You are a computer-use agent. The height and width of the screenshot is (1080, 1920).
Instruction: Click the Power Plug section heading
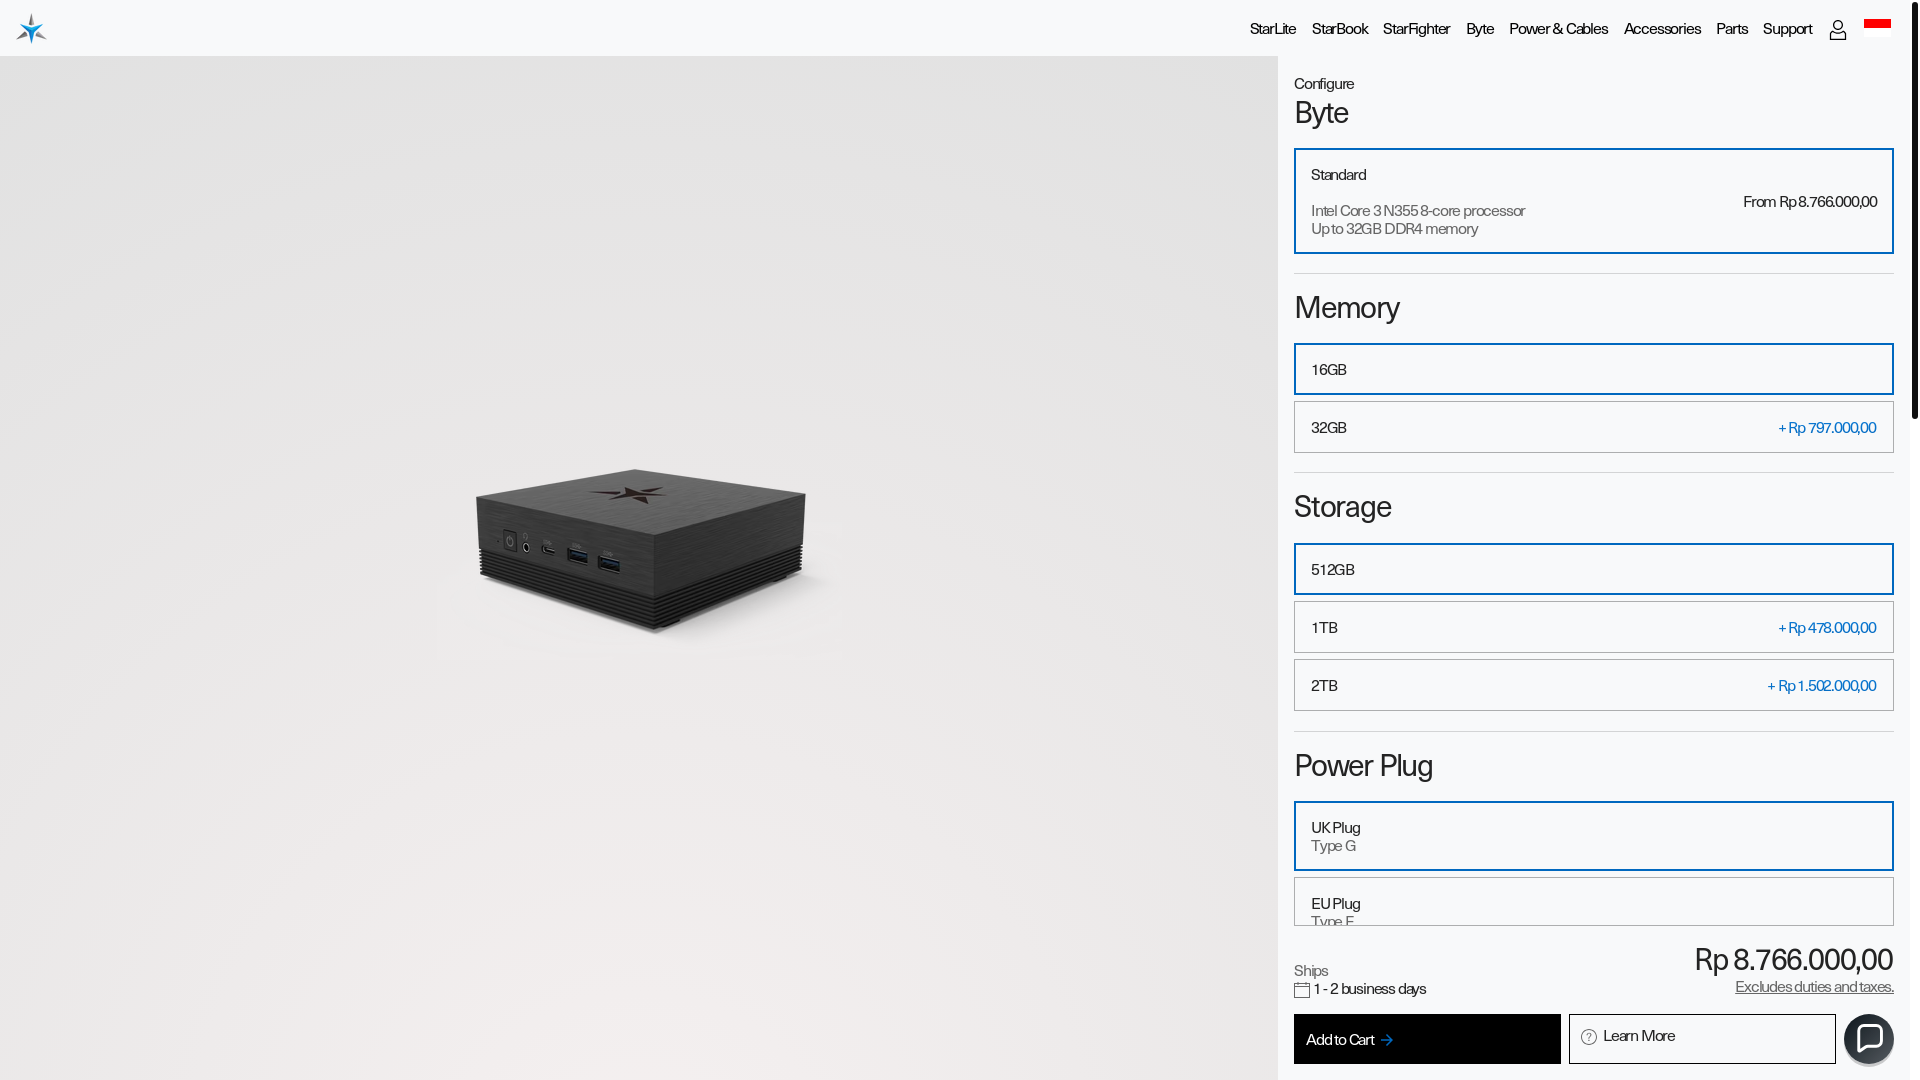1363,766
